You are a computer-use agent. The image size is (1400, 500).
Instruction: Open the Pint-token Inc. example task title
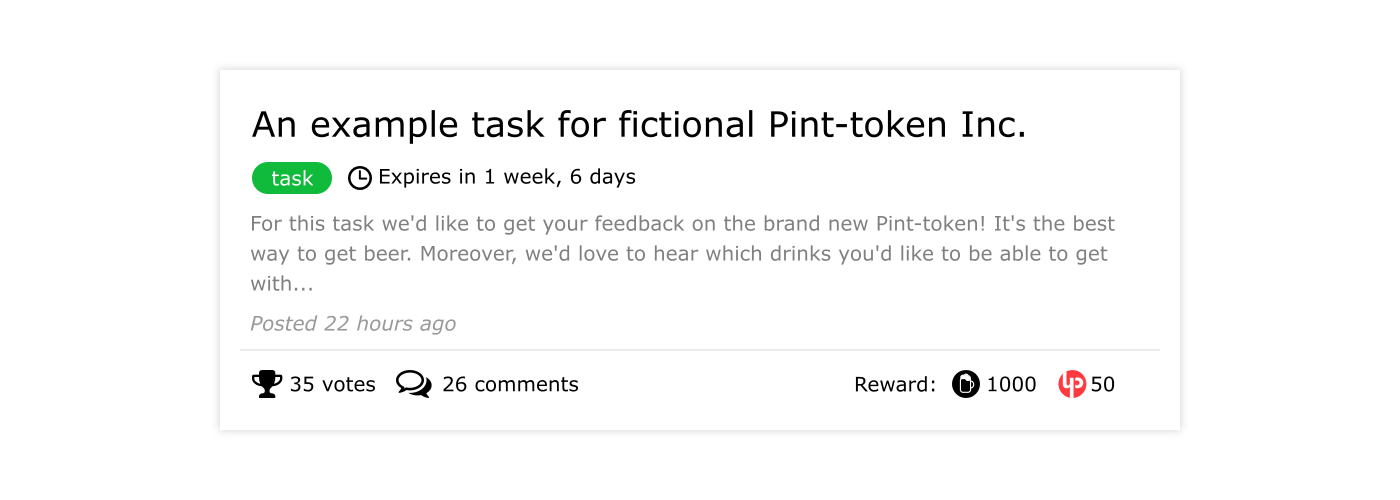[x=638, y=125]
